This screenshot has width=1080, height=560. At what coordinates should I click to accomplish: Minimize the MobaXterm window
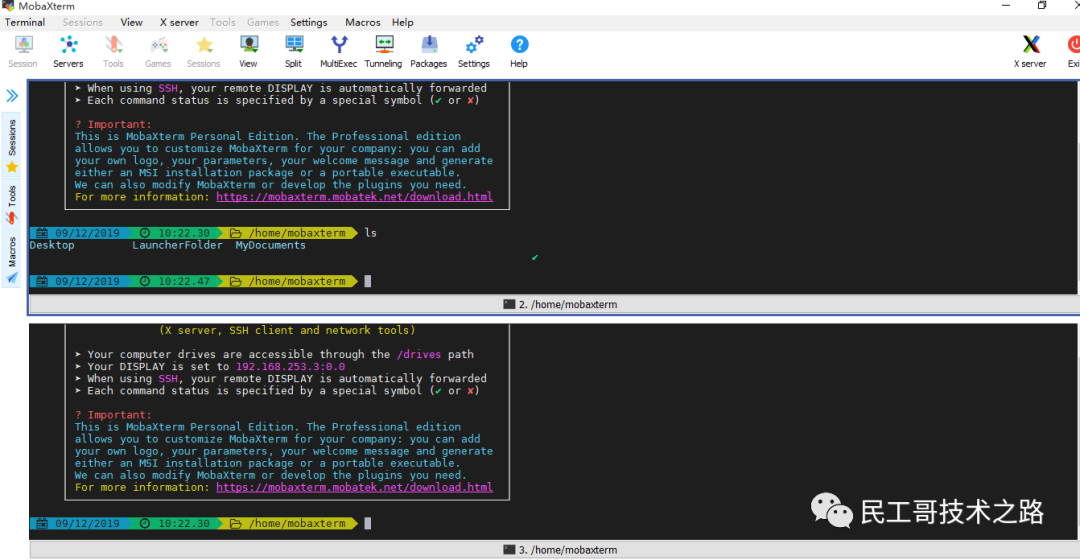click(1006, 6)
